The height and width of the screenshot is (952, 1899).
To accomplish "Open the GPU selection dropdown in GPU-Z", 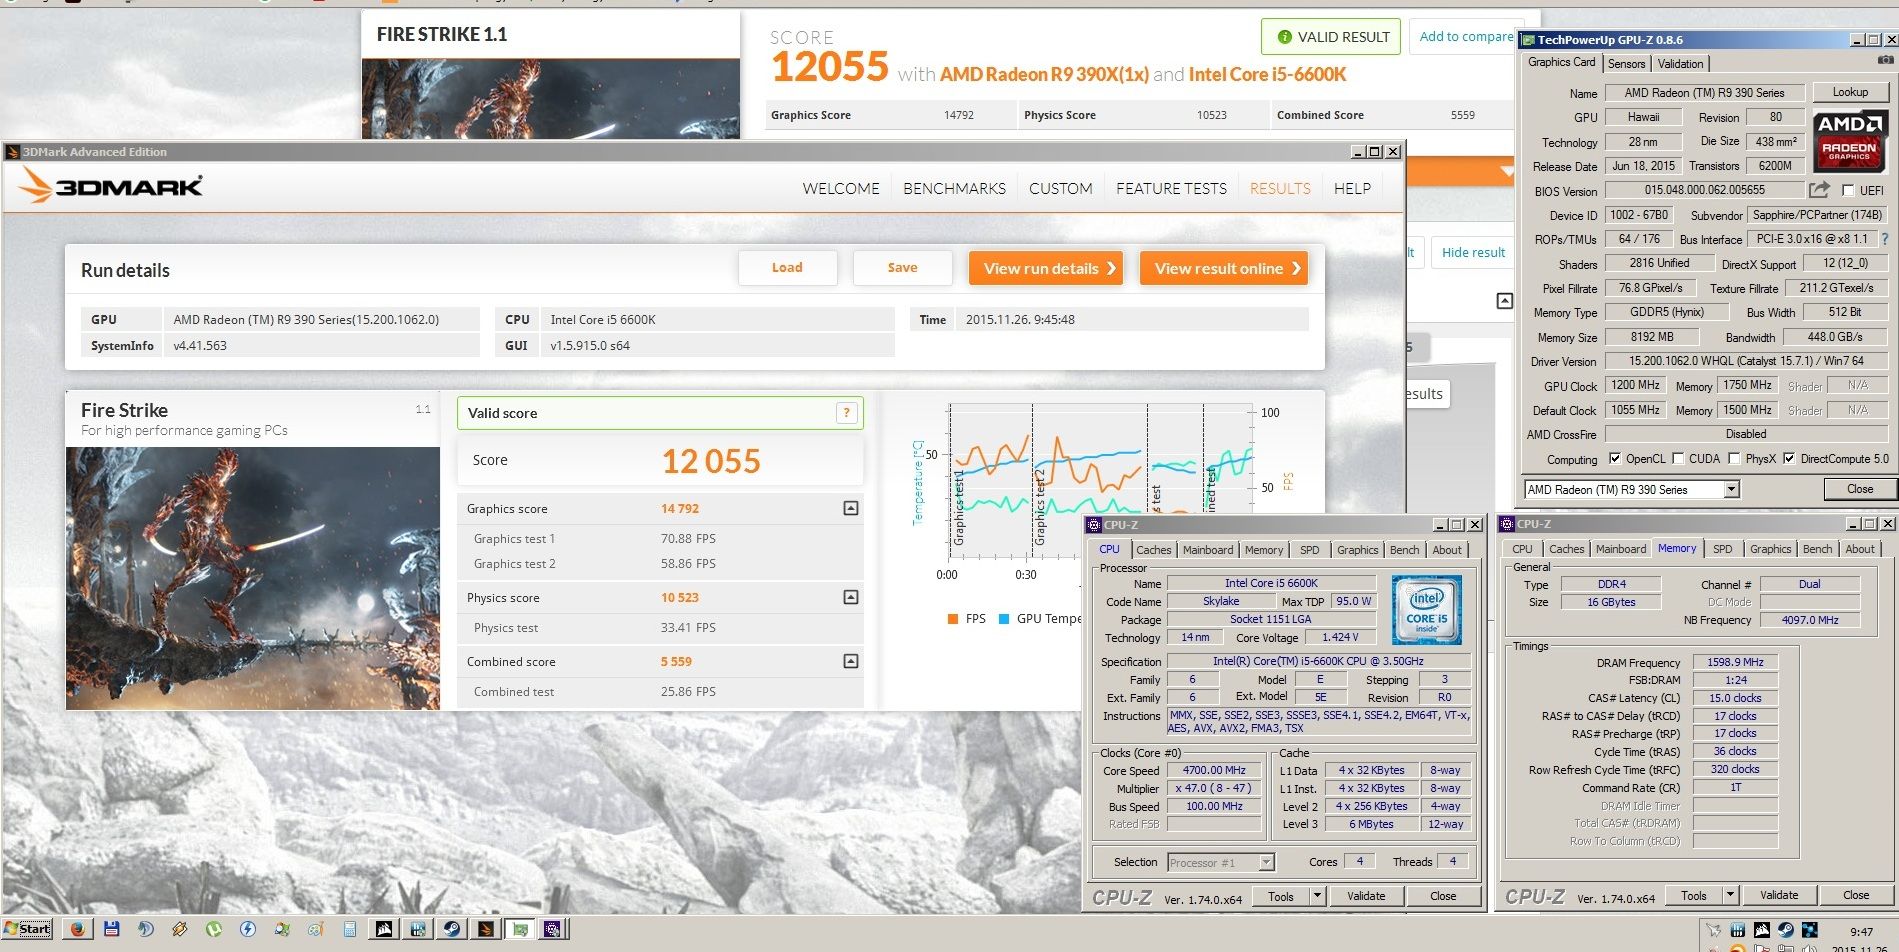I will [1731, 489].
